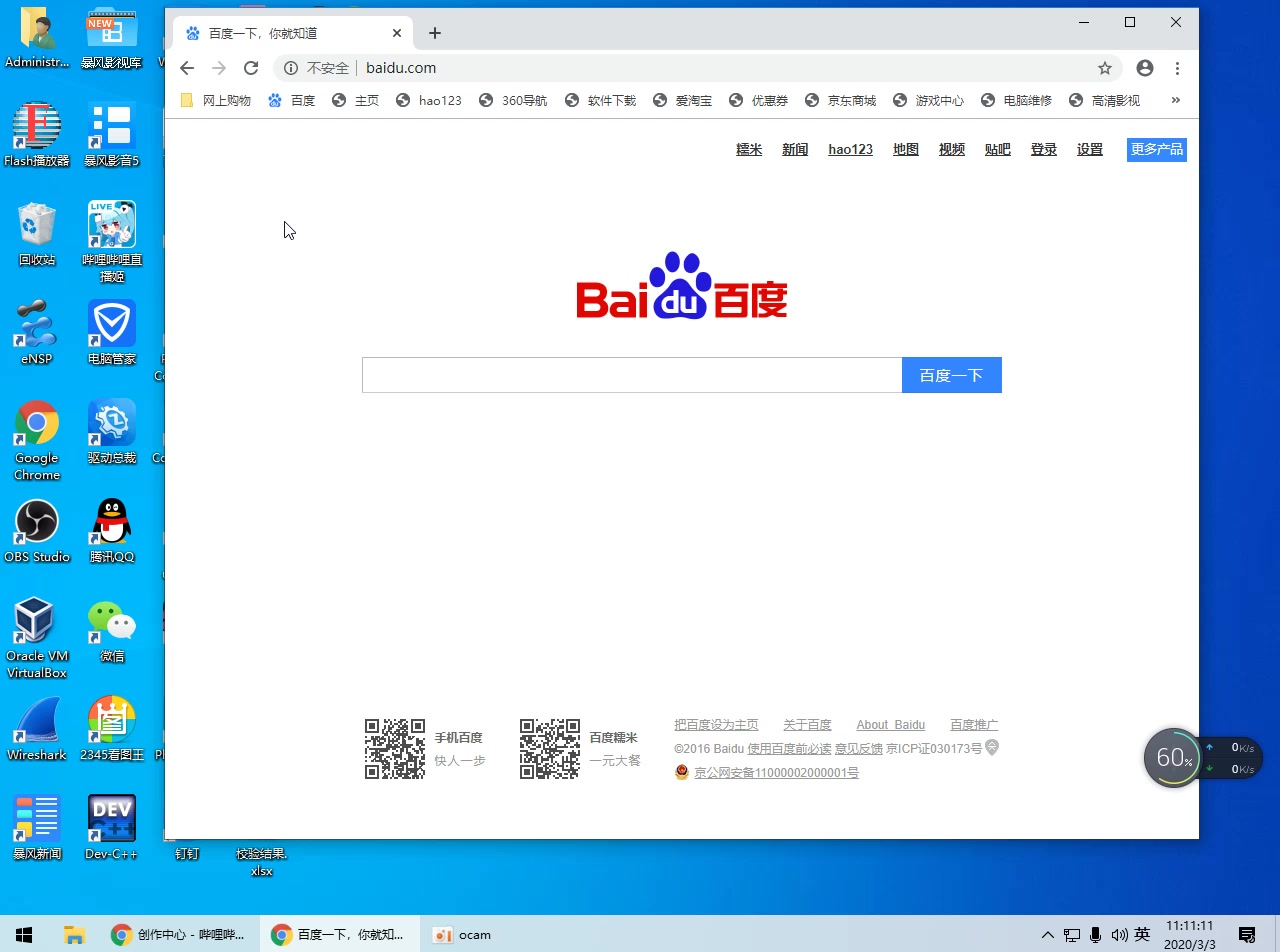Click the 百度推广 footer link
This screenshot has height=952, width=1280.
point(974,725)
